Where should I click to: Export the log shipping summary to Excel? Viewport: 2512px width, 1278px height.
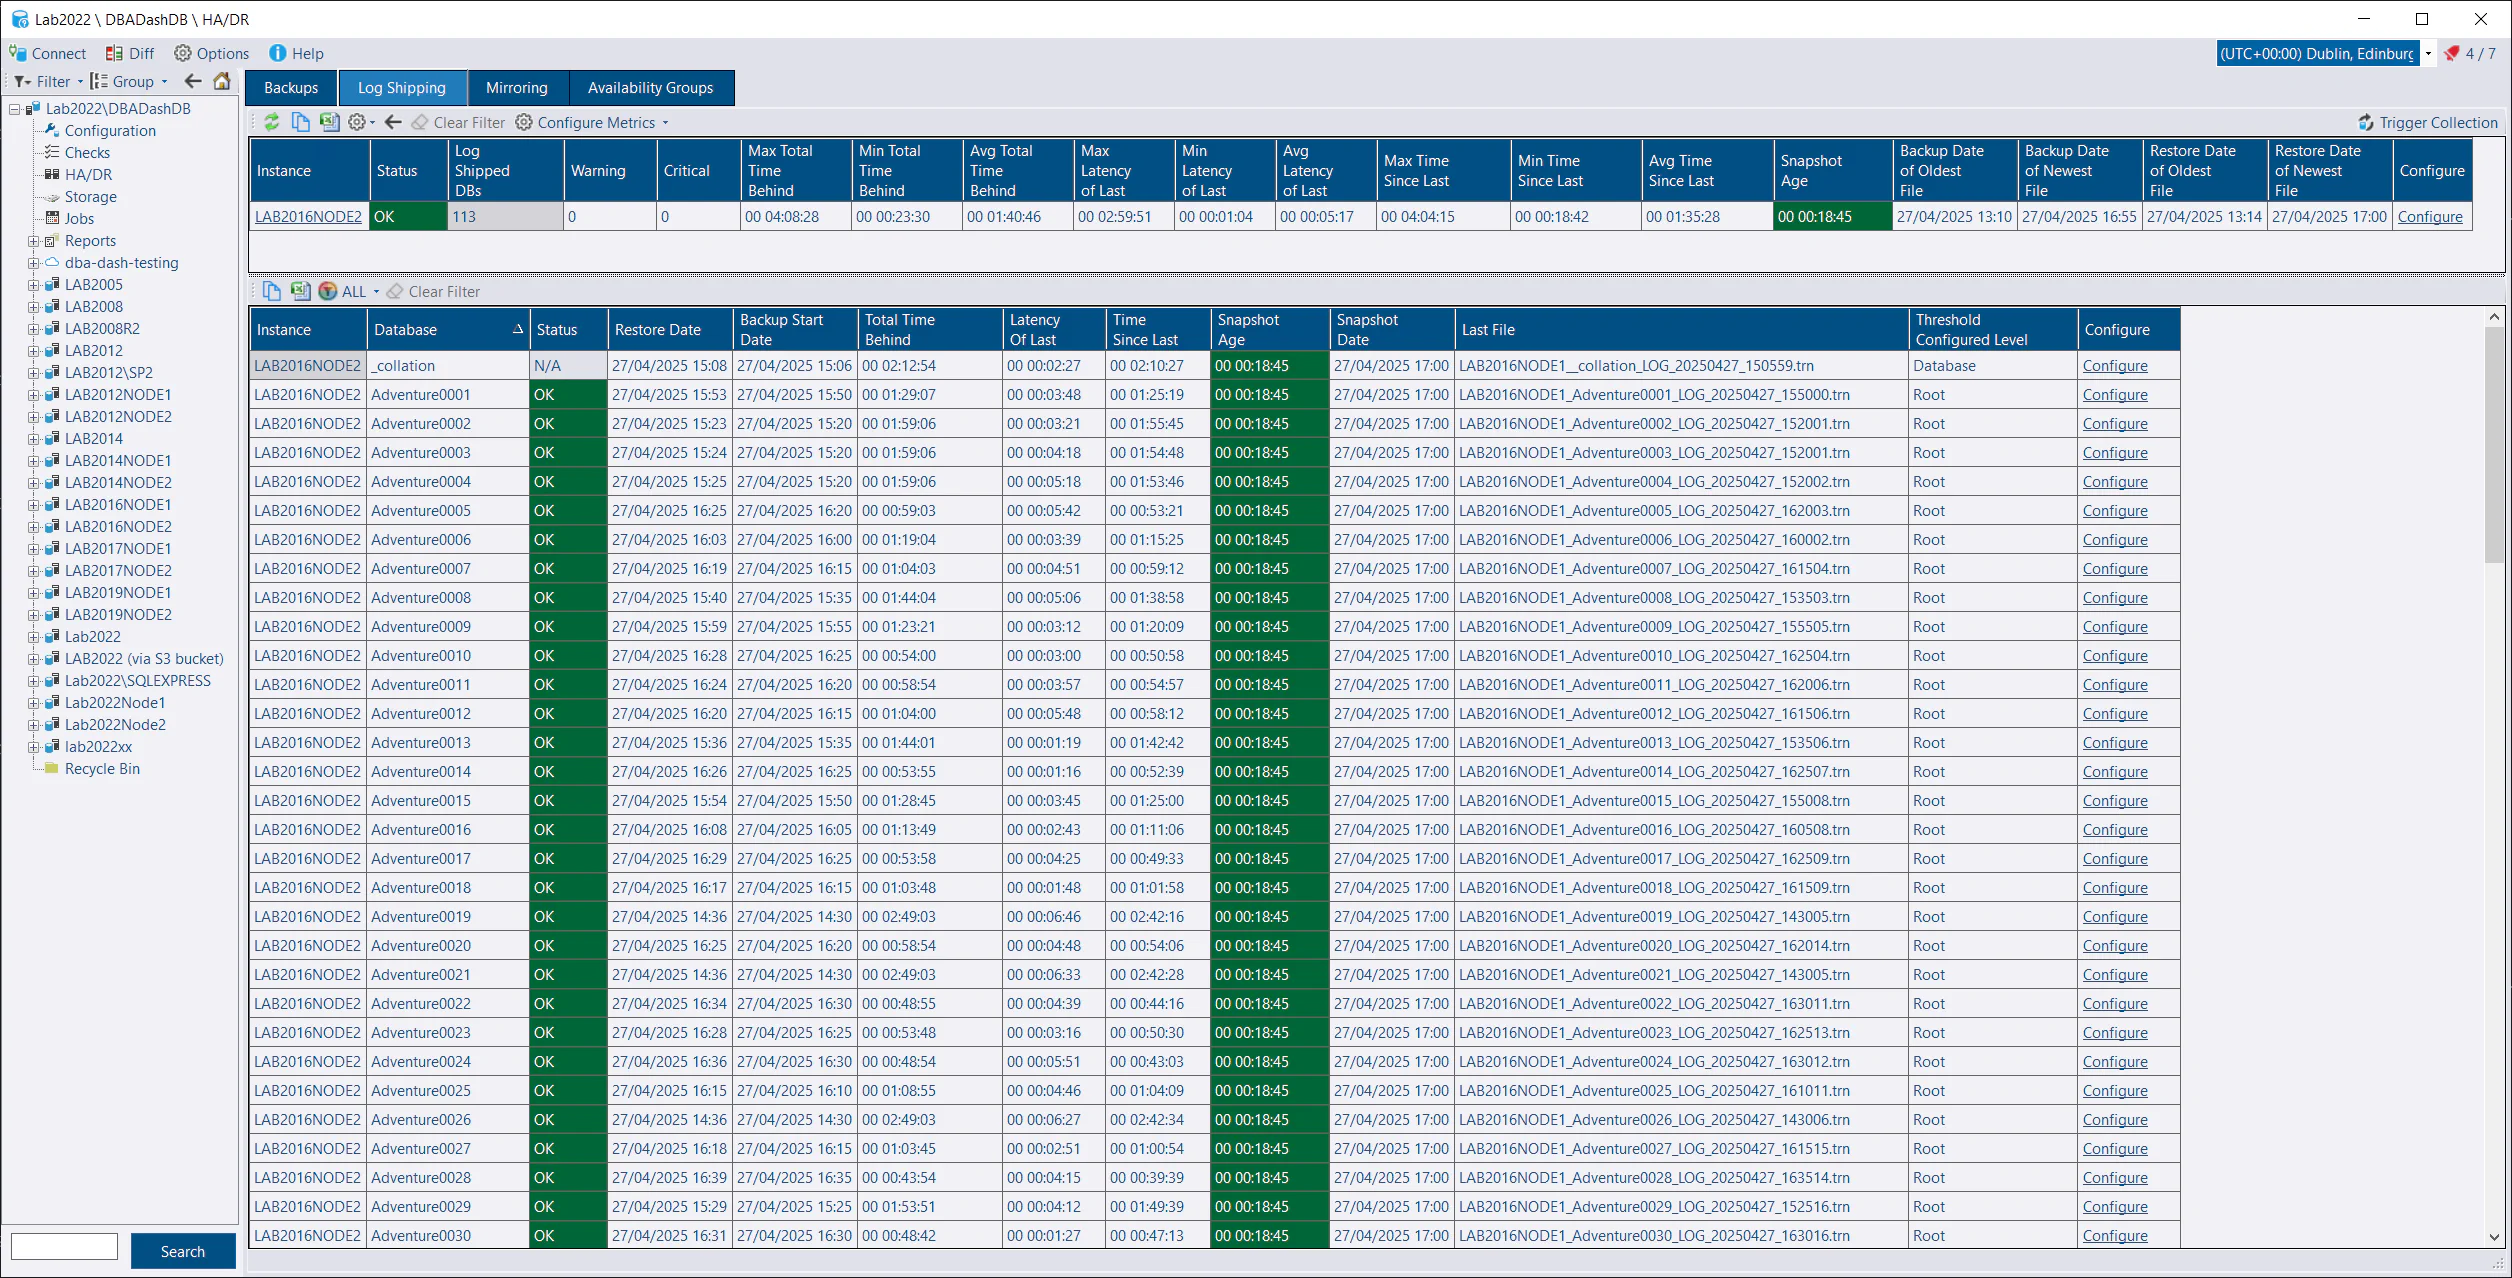click(x=330, y=122)
